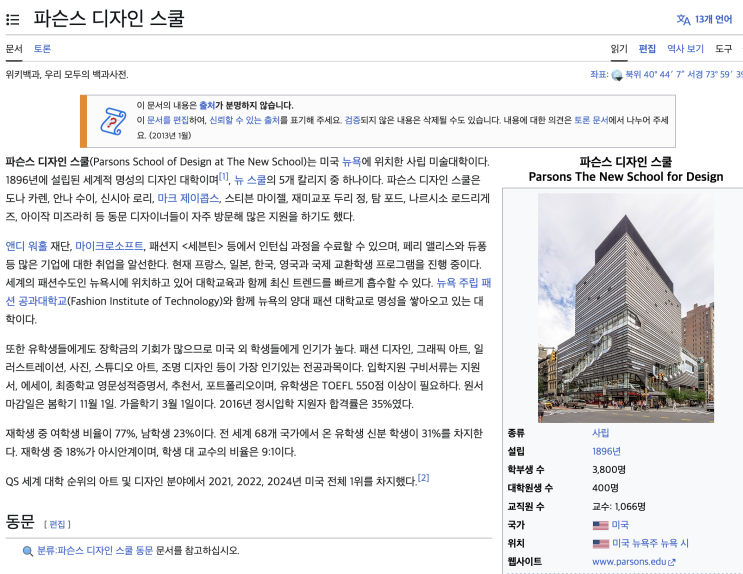The width and height of the screenshot is (743, 574).
Task: Click the 검증 link in the notice
Action: coord(352,120)
